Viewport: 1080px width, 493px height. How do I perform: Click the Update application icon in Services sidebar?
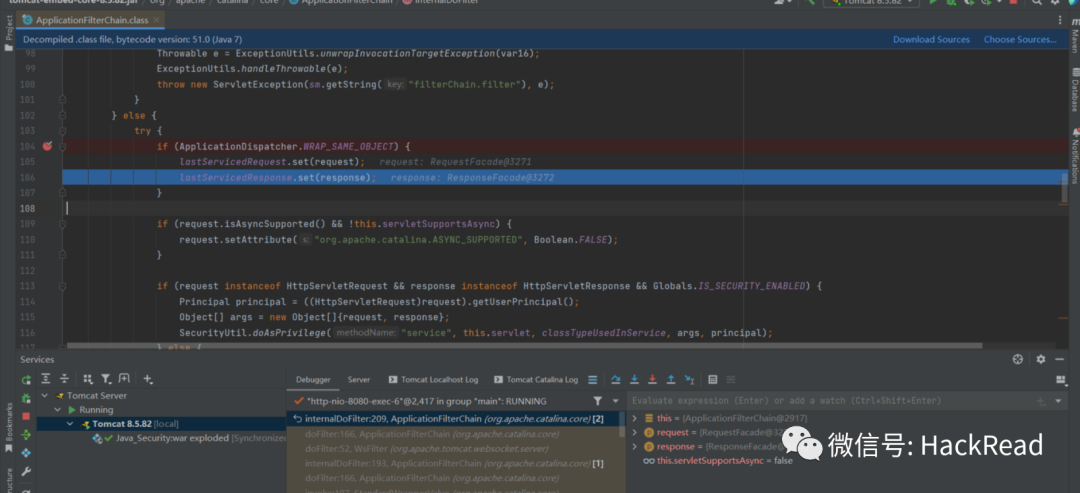pos(25,452)
